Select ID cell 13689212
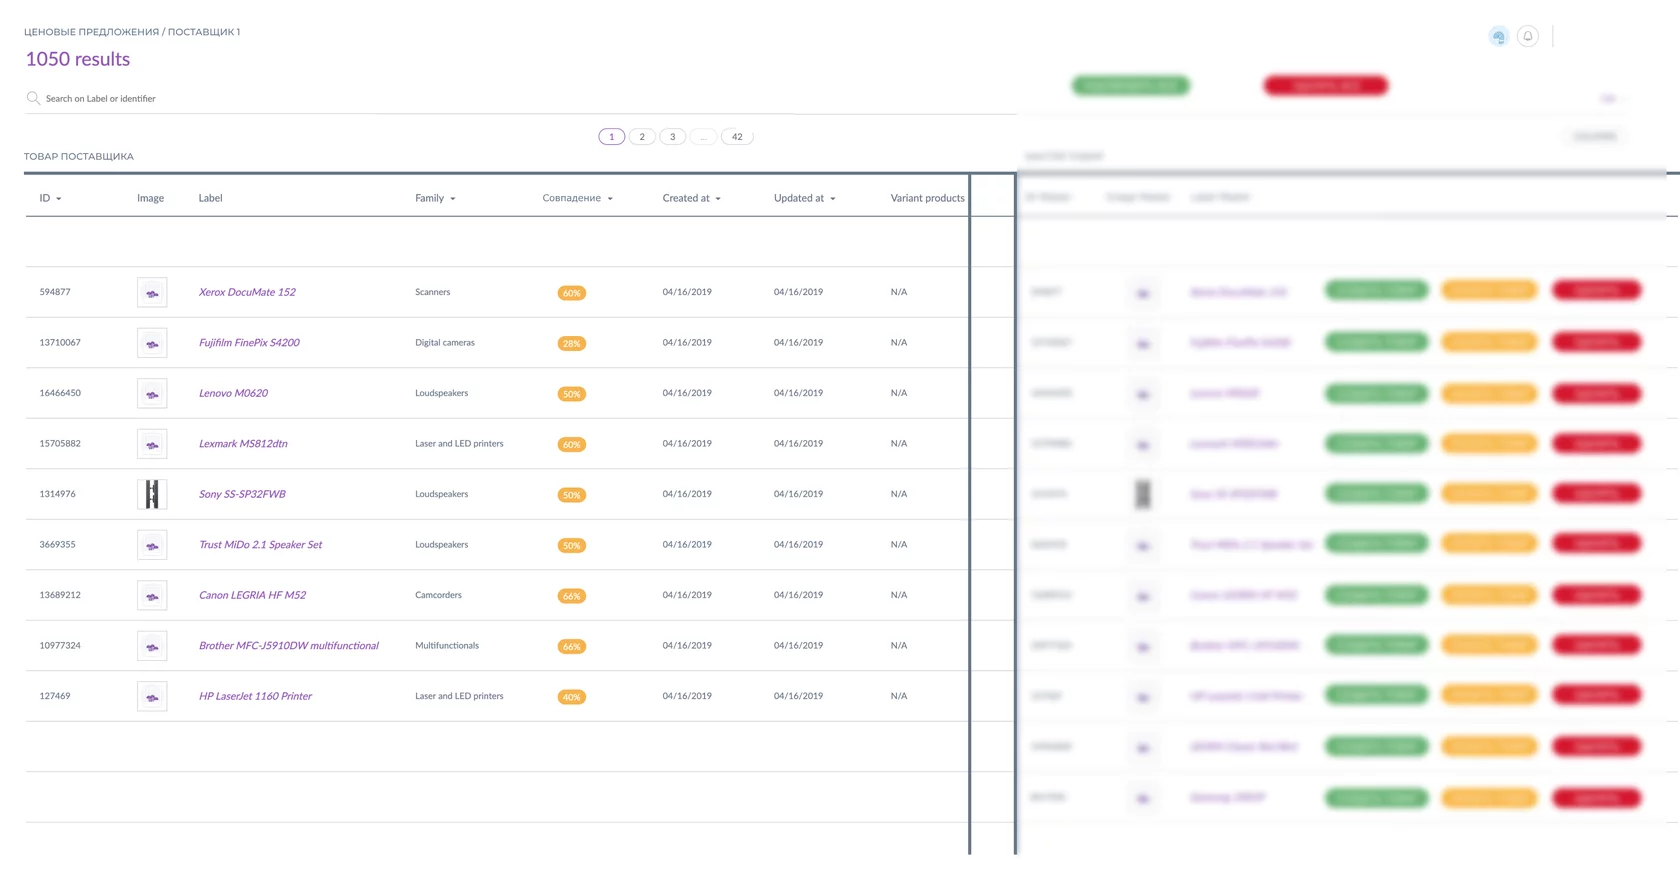1680x894 pixels. [x=60, y=595]
